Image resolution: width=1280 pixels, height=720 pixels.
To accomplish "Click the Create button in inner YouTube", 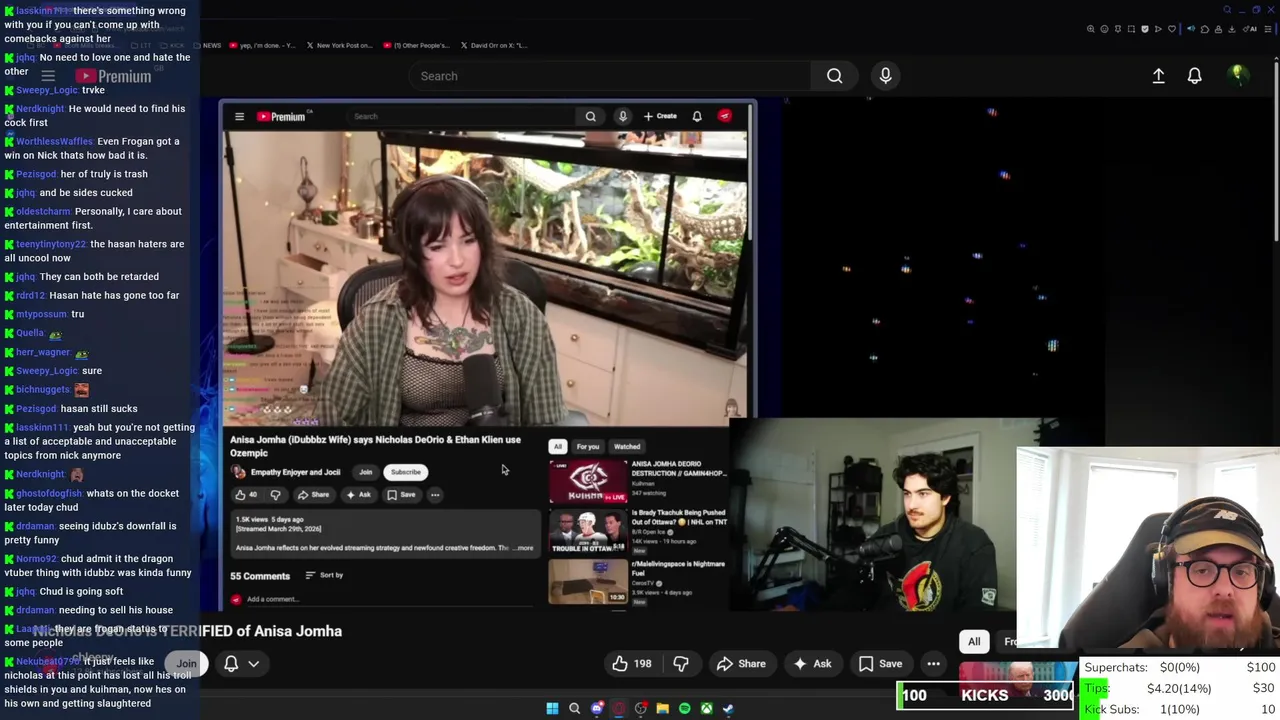I will point(660,117).
